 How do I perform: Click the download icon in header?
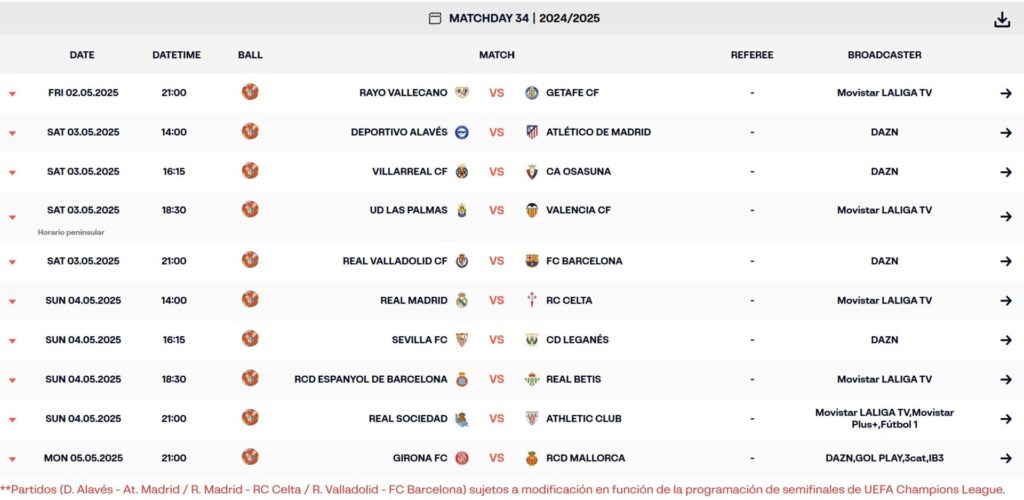click(1002, 20)
